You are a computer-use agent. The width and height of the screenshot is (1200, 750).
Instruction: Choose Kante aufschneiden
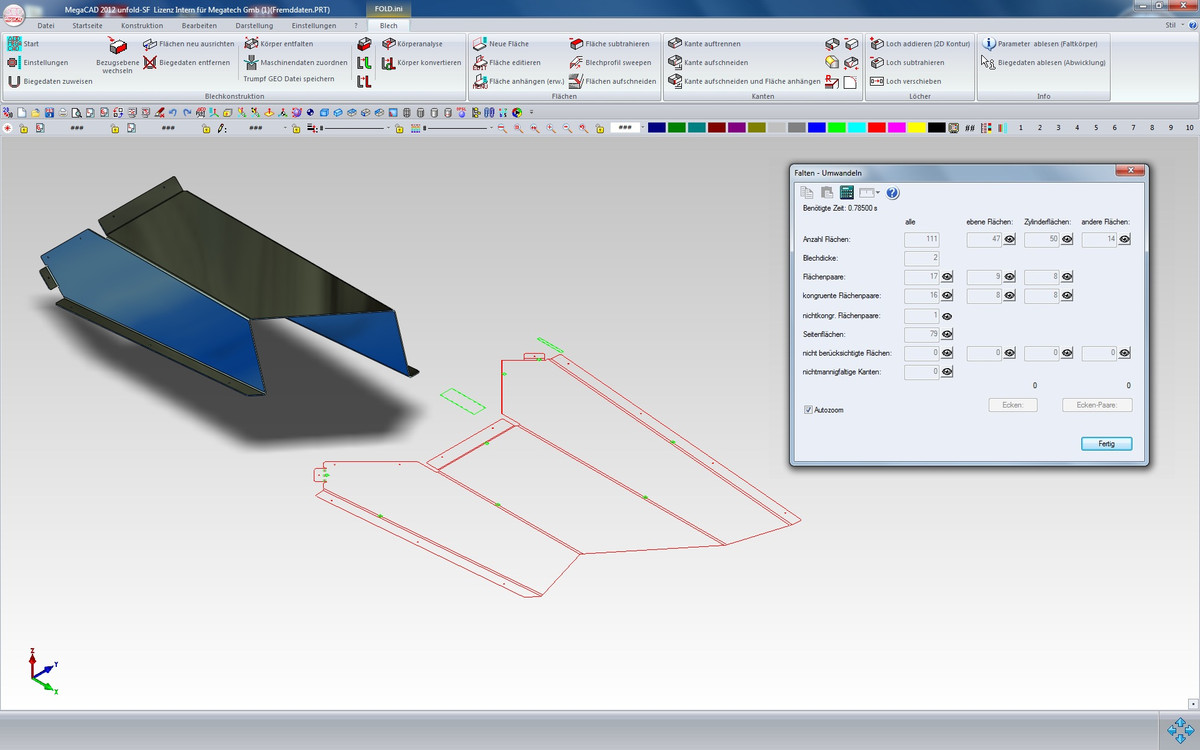(x=708, y=62)
